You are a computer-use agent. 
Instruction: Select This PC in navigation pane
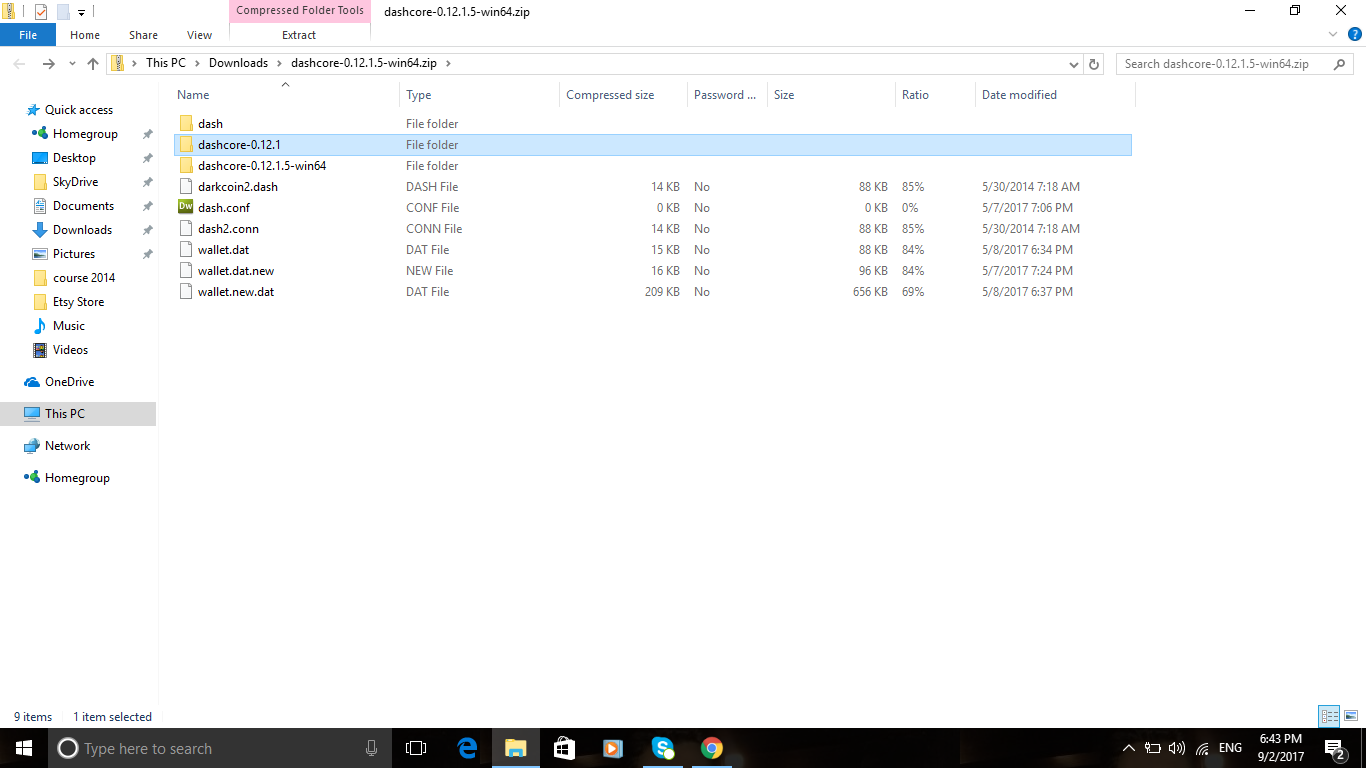pyautogui.click(x=78, y=414)
